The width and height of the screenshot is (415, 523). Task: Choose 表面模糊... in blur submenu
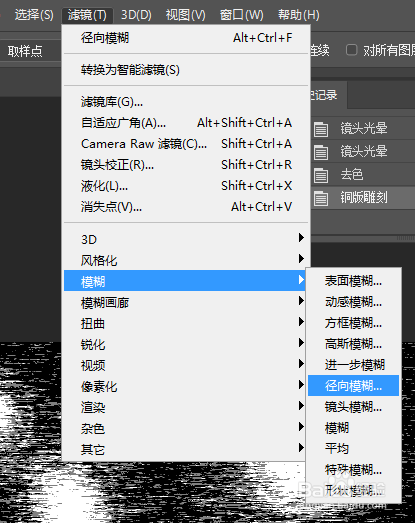[353, 281]
